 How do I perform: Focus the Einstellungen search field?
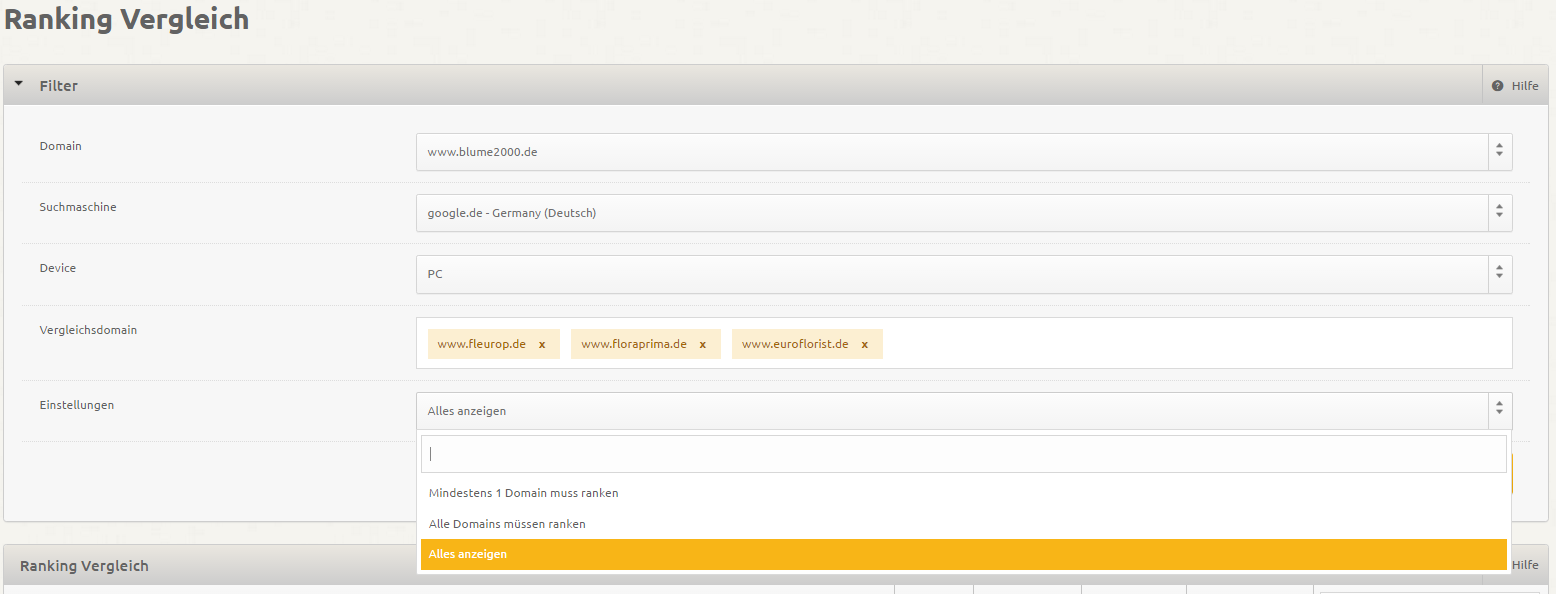point(964,454)
